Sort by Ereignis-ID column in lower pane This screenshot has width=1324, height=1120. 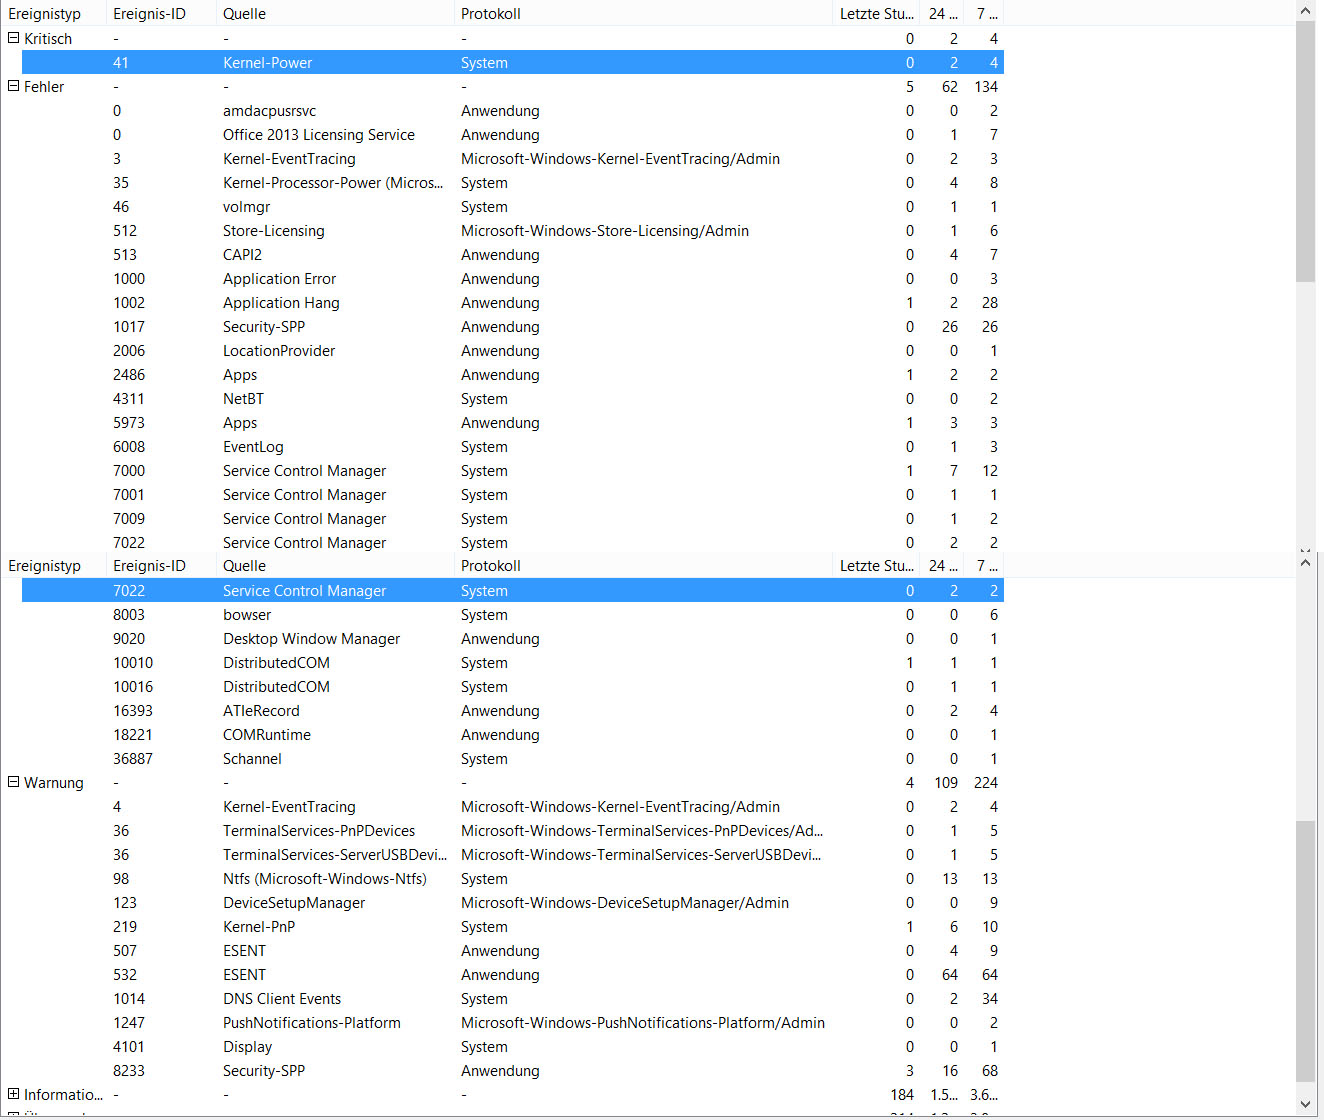[x=160, y=565]
